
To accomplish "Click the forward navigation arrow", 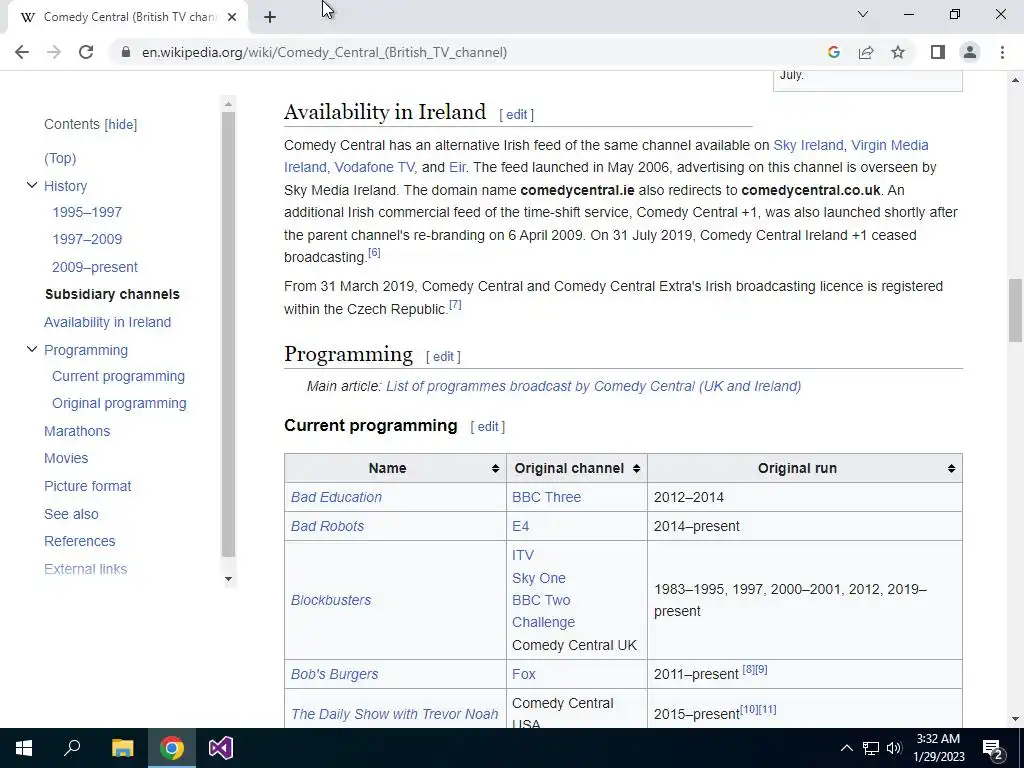I will 54,52.
